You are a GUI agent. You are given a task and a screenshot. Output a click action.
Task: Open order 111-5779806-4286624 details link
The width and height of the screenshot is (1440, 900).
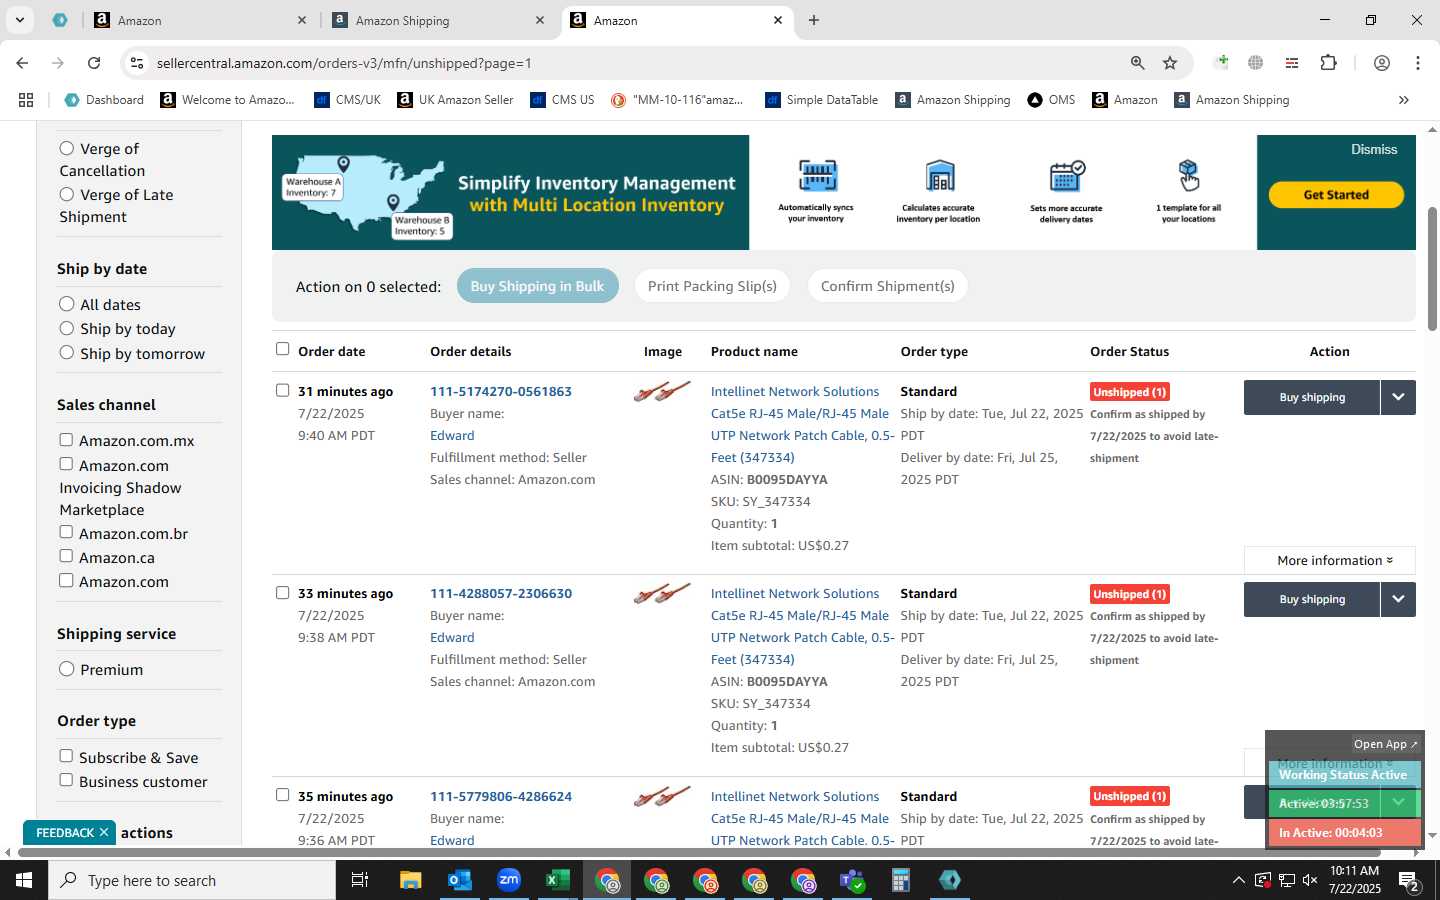(501, 796)
